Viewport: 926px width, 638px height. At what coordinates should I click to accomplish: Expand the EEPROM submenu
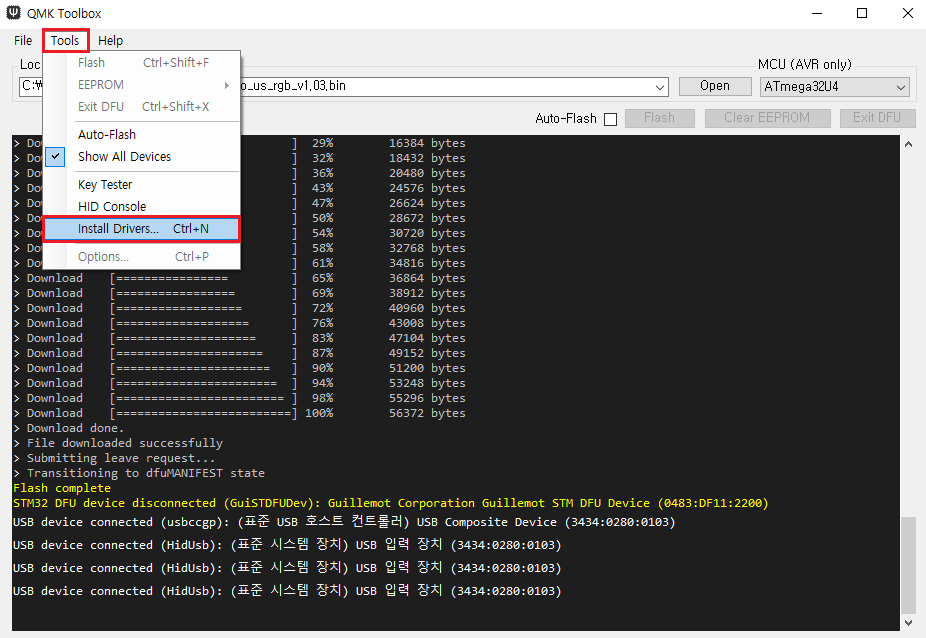click(142, 85)
